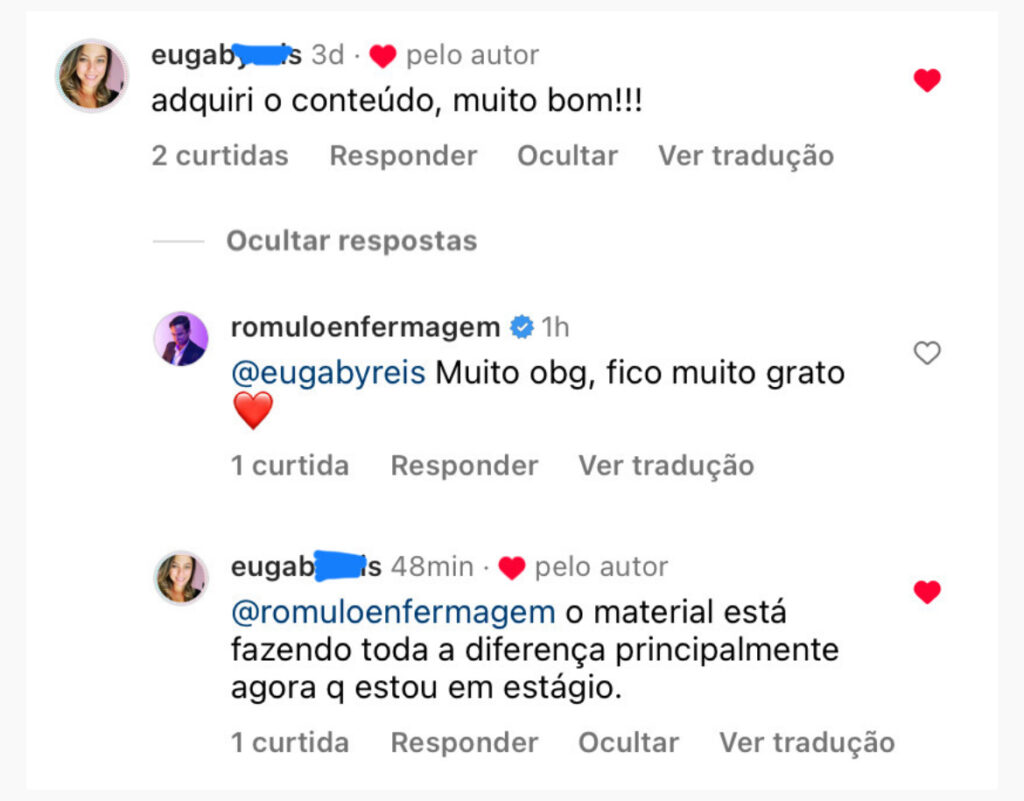
Task: Collapse replies via Ocultar respostas
Action: (351, 241)
